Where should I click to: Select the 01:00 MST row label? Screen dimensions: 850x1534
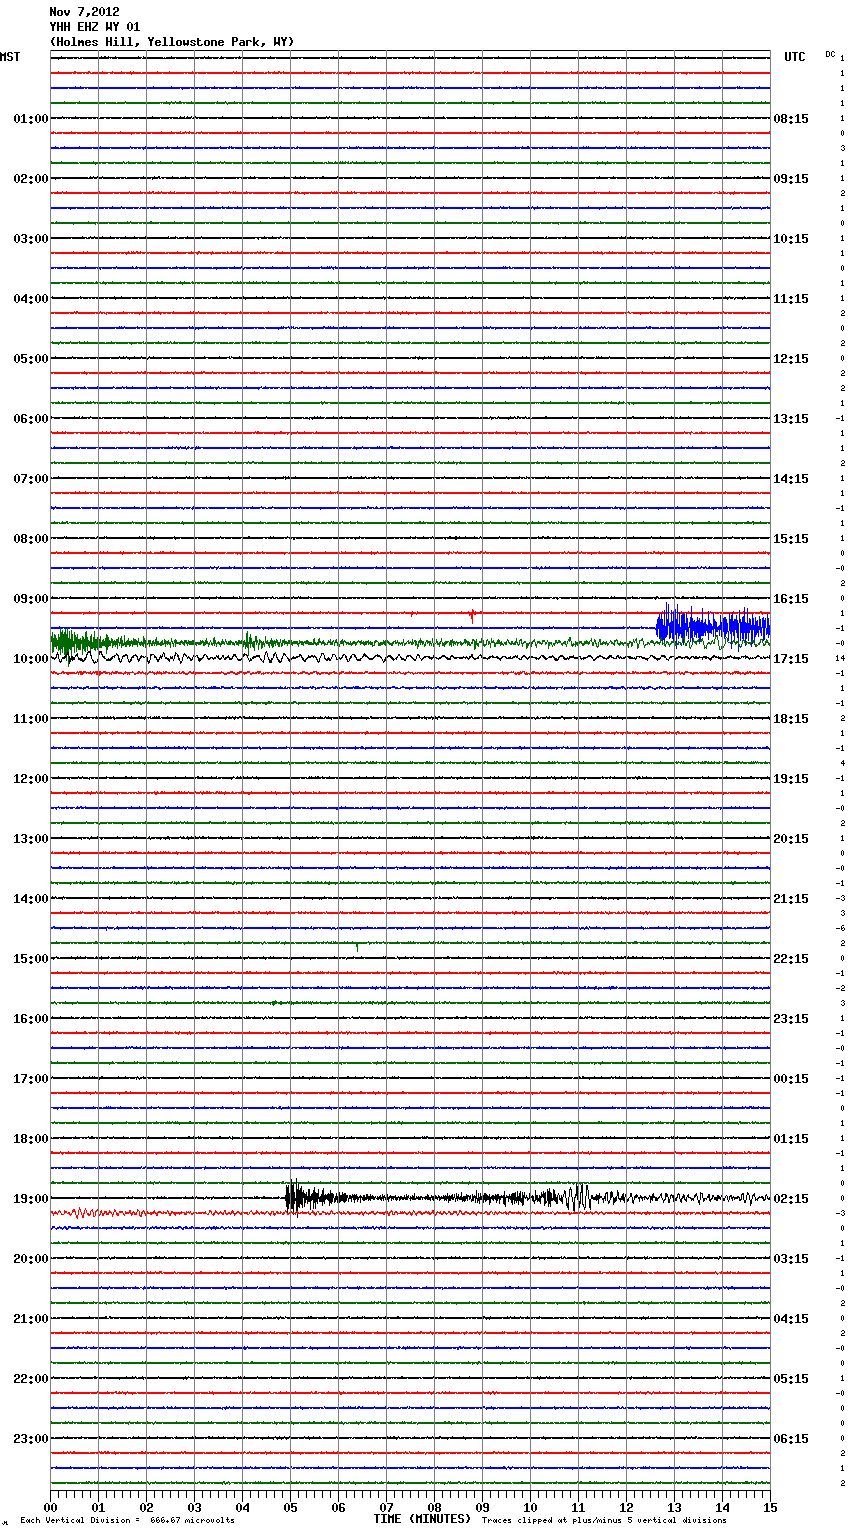pyautogui.click(x=31, y=119)
